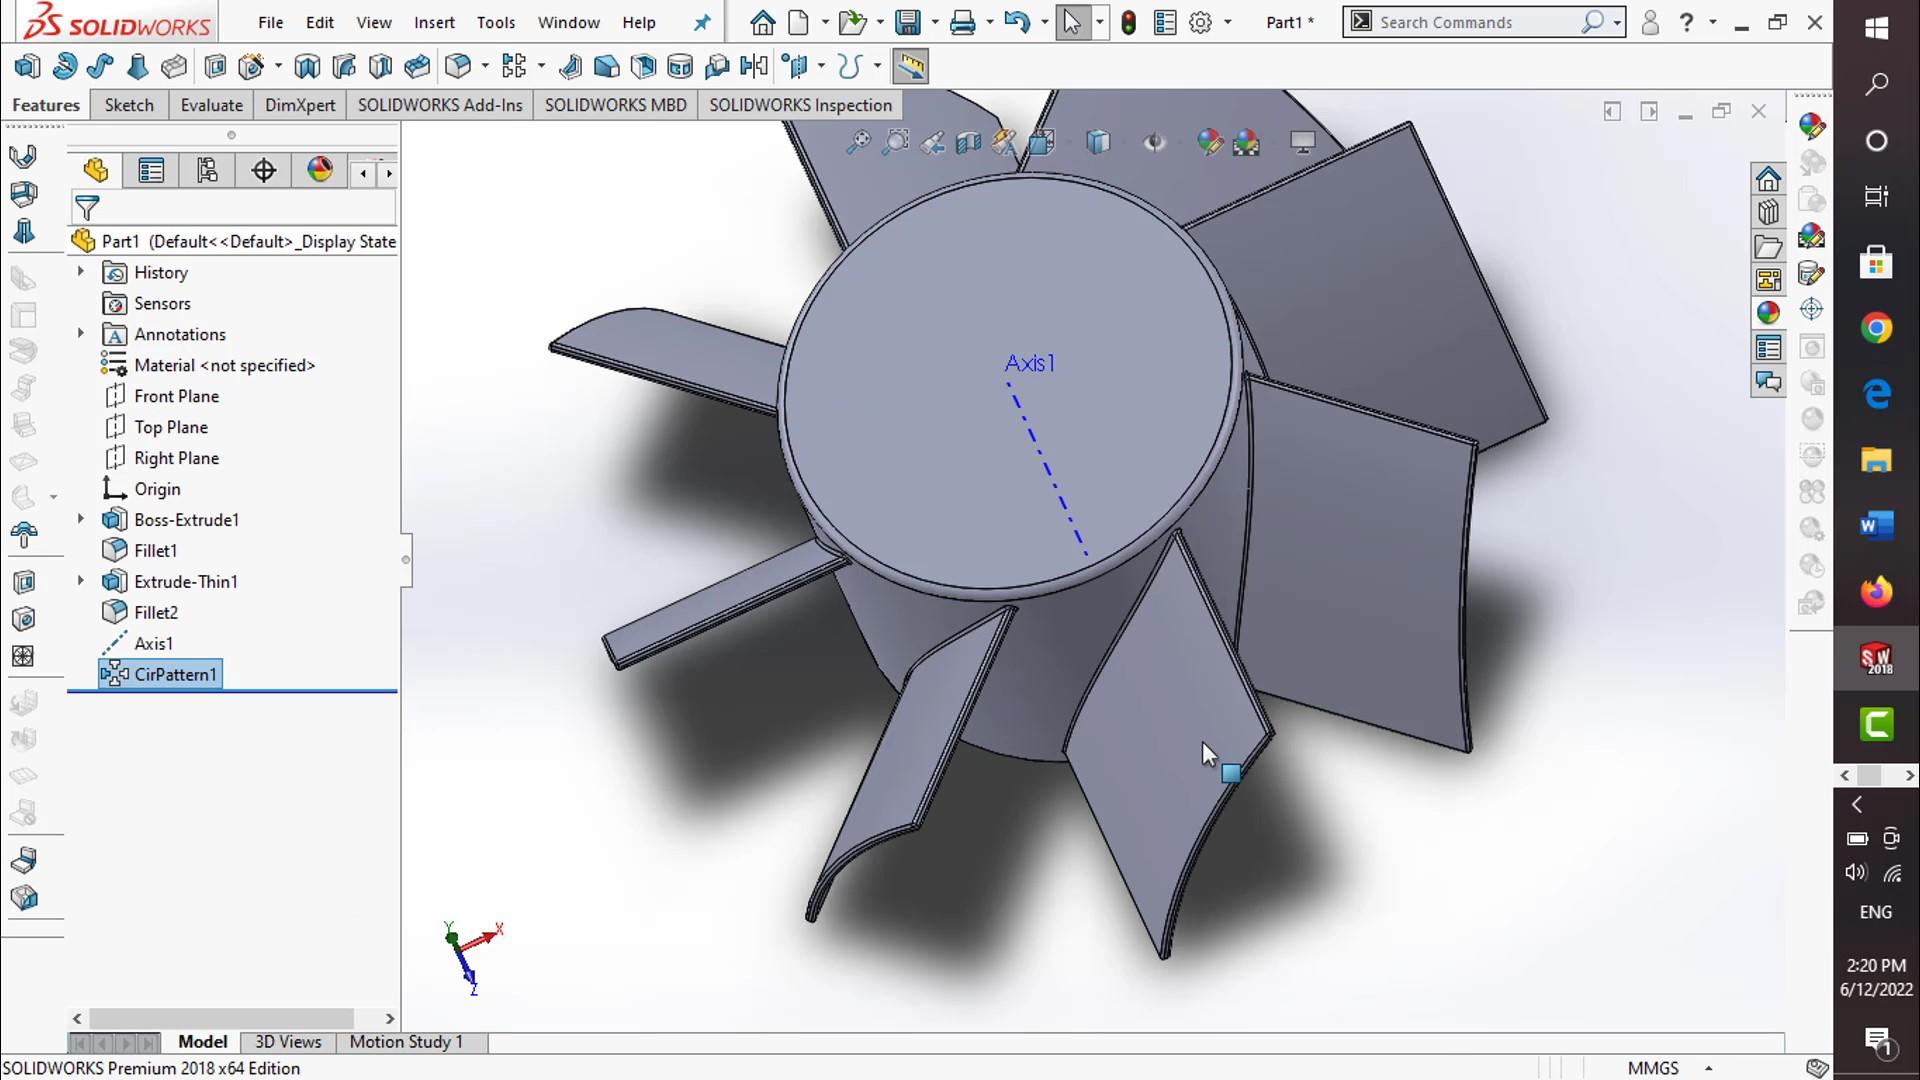Select CirPattern1 in the feature tree
The height and width of the screenshot is (1080, 1920).
[x=175, y=674]
